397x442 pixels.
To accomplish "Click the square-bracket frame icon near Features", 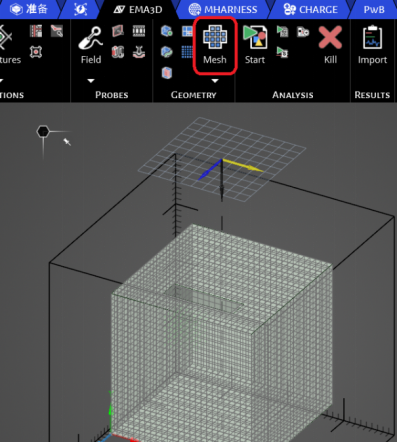I will click(x=36, y=52).
